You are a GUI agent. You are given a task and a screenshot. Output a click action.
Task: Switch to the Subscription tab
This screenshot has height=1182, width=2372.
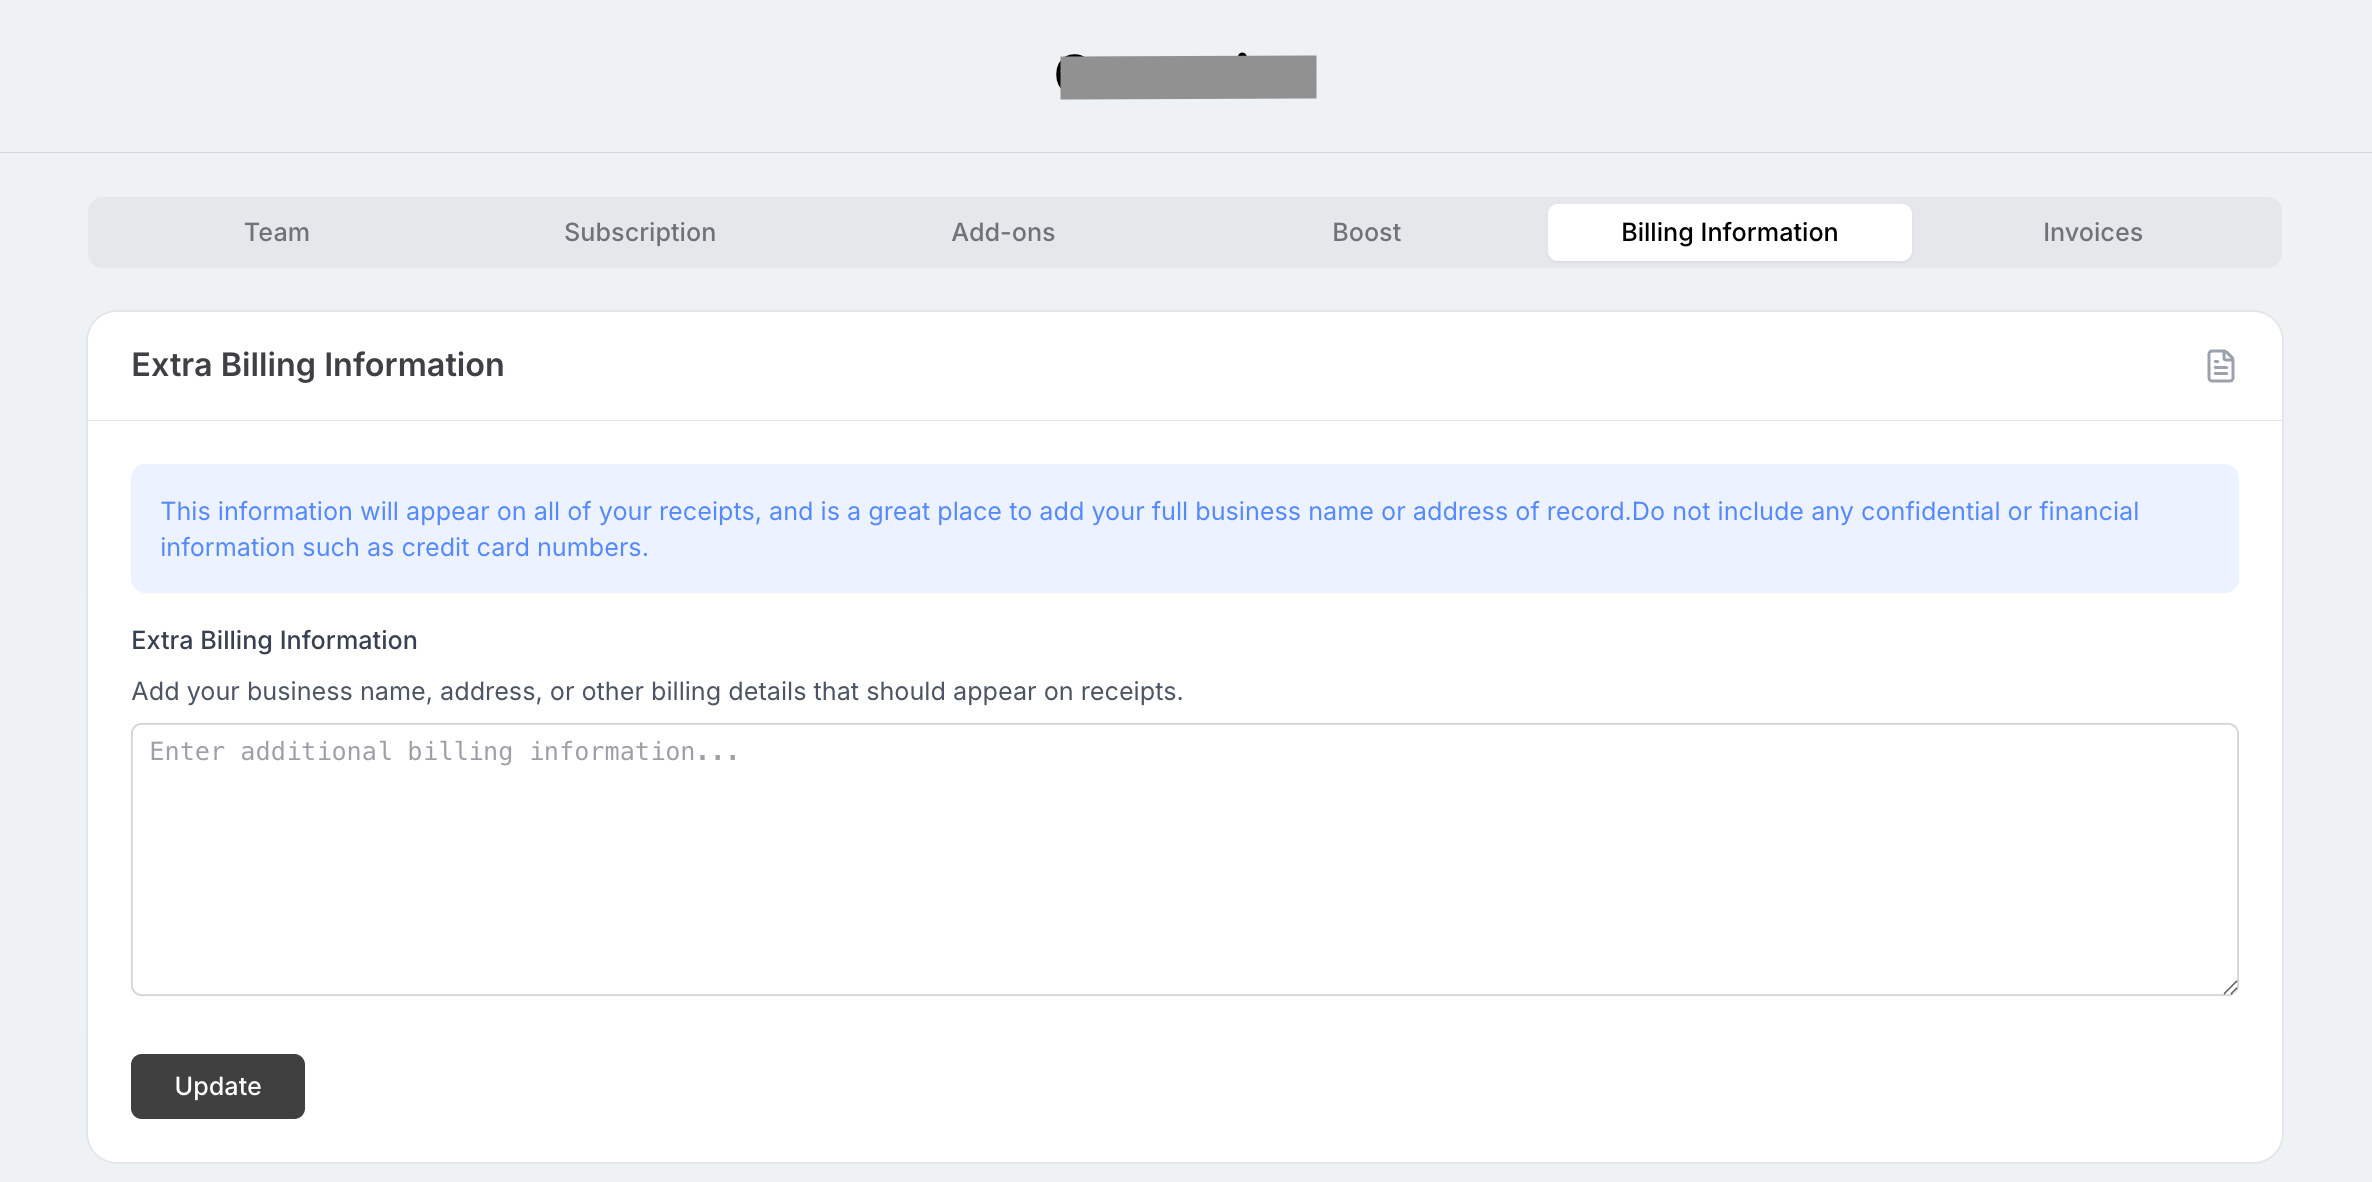point(640,232)
